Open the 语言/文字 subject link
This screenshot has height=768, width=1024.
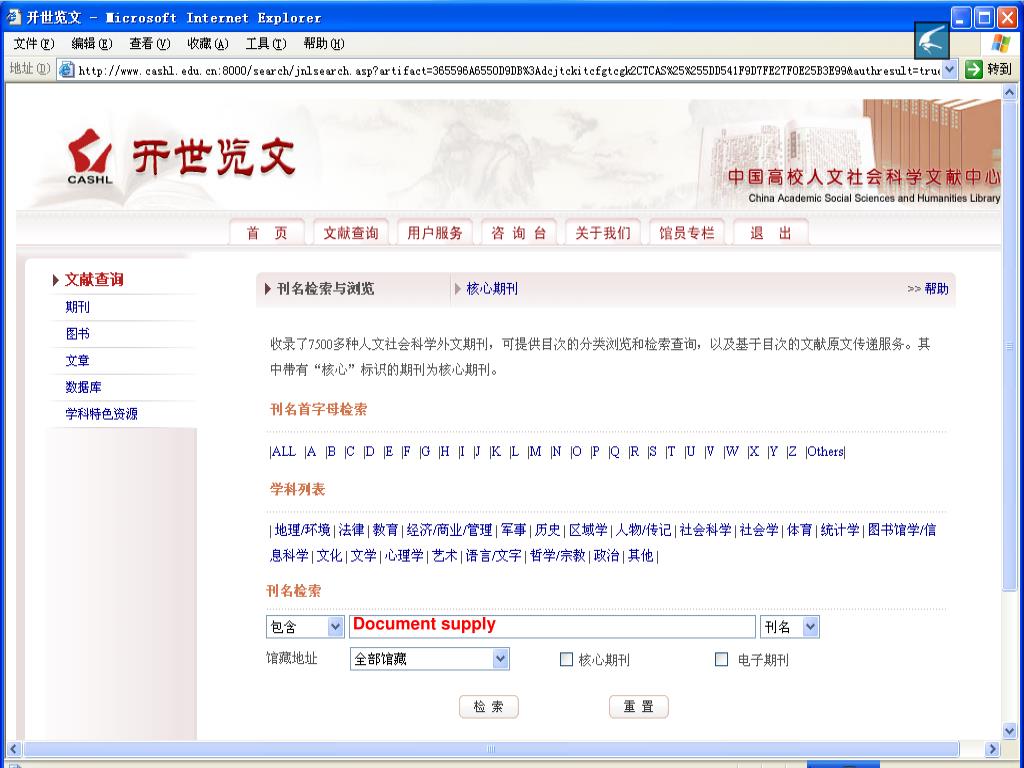pos(493,556)
